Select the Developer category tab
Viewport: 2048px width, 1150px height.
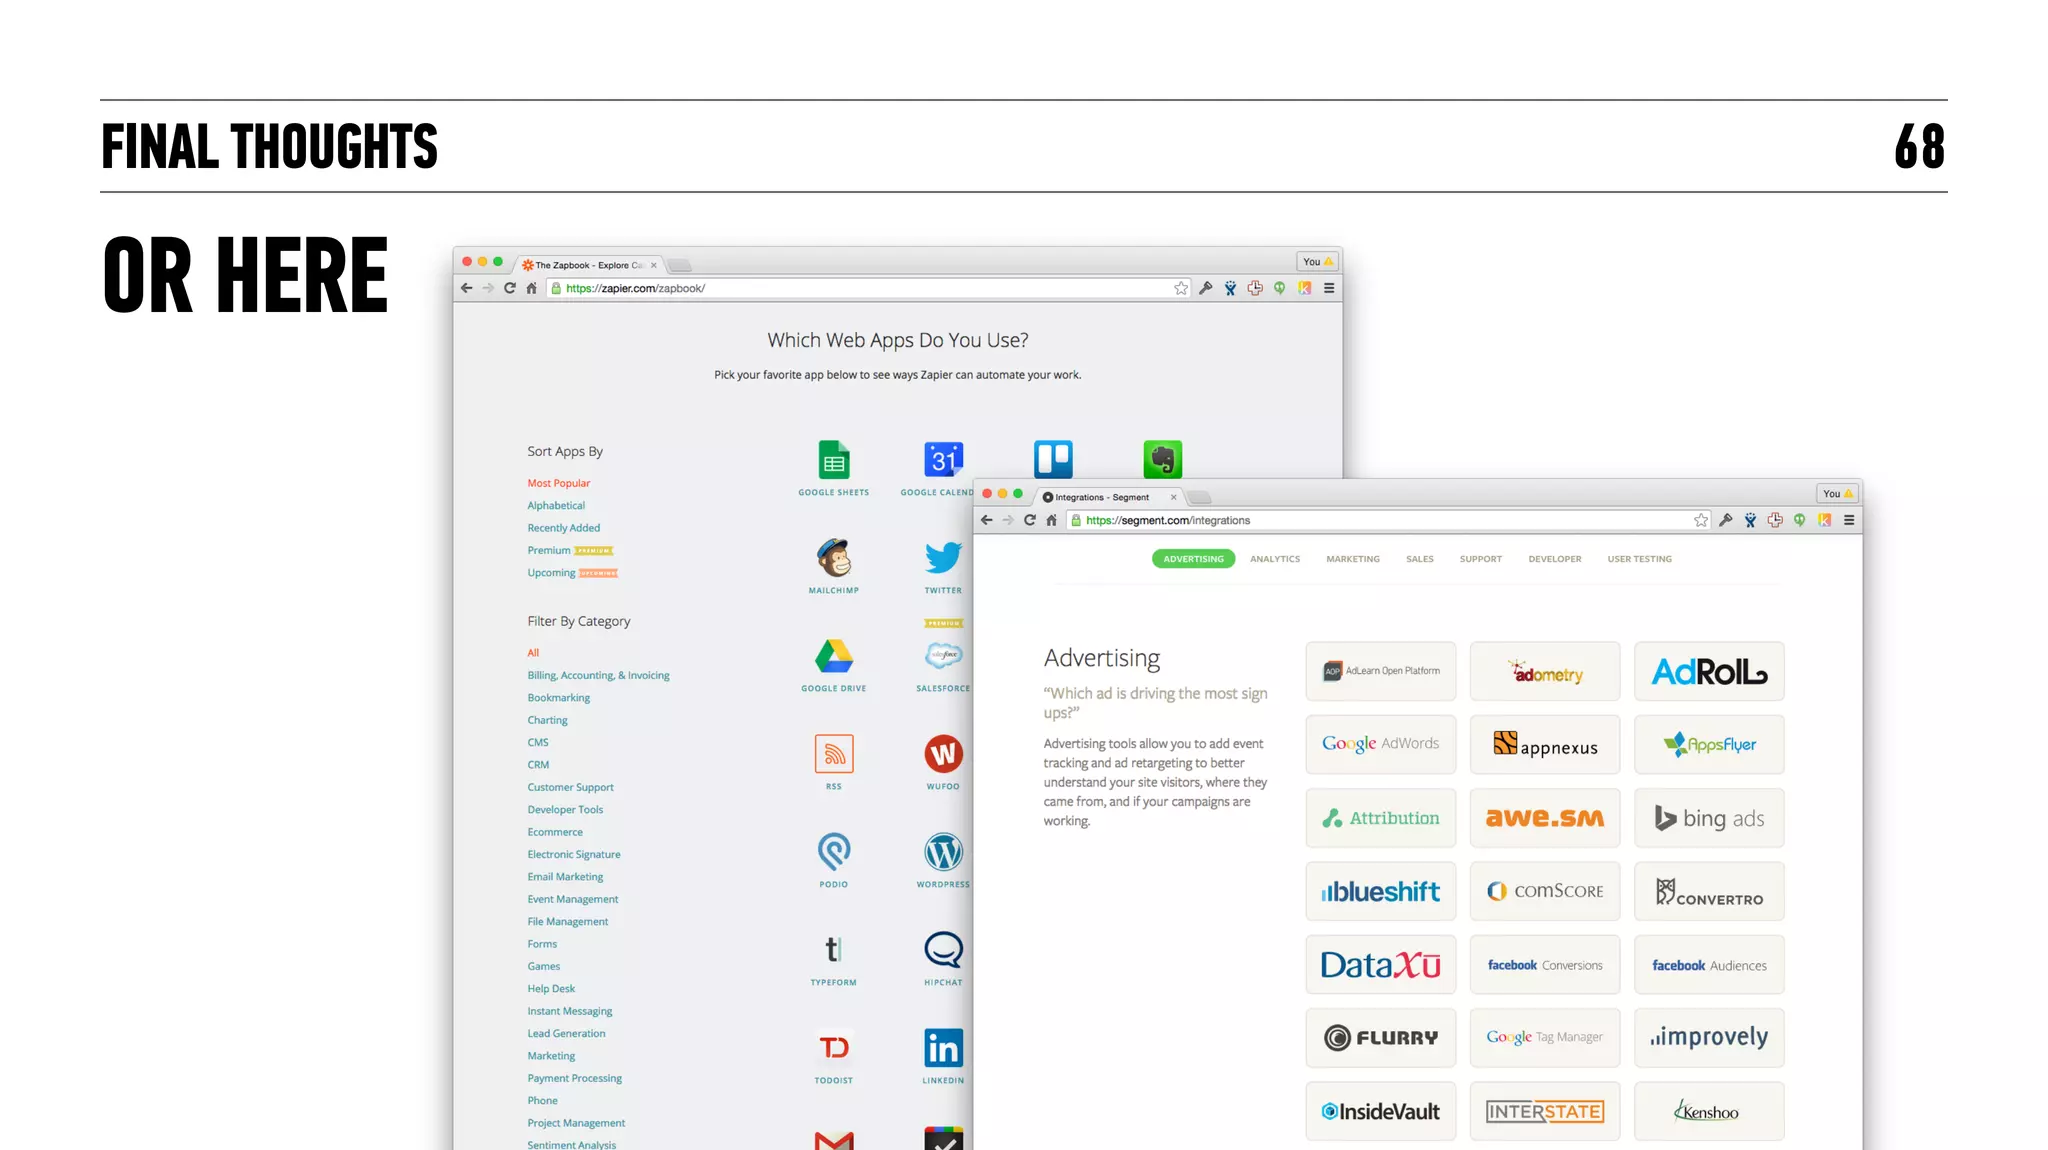[1554, 559]
